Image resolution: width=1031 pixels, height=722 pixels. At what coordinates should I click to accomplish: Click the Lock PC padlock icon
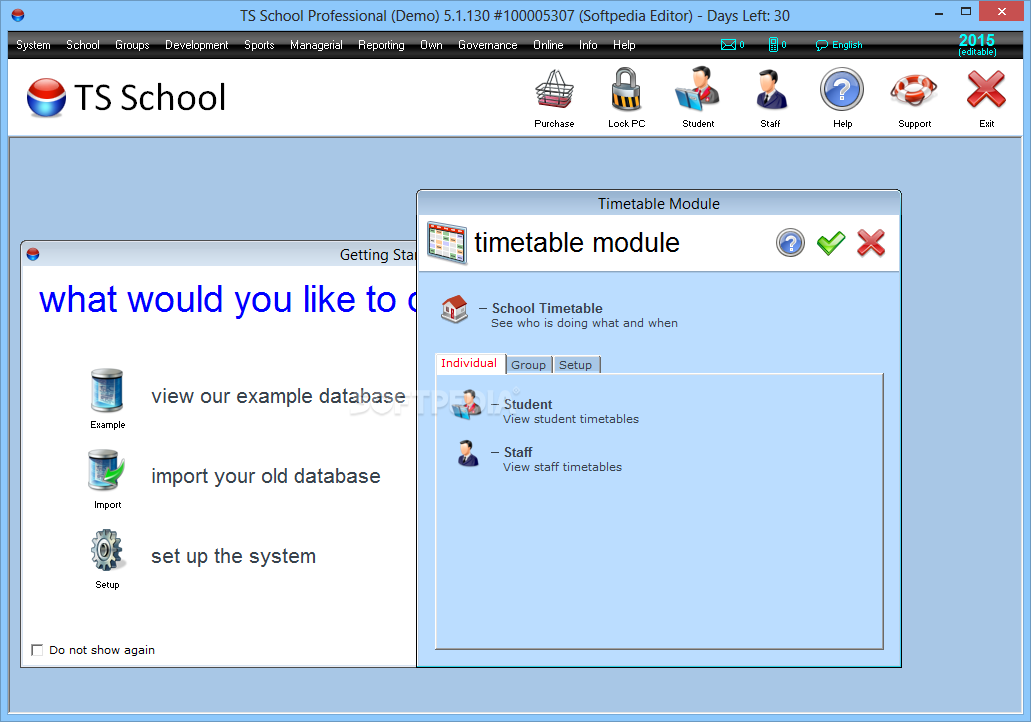[x=626, y=89]
